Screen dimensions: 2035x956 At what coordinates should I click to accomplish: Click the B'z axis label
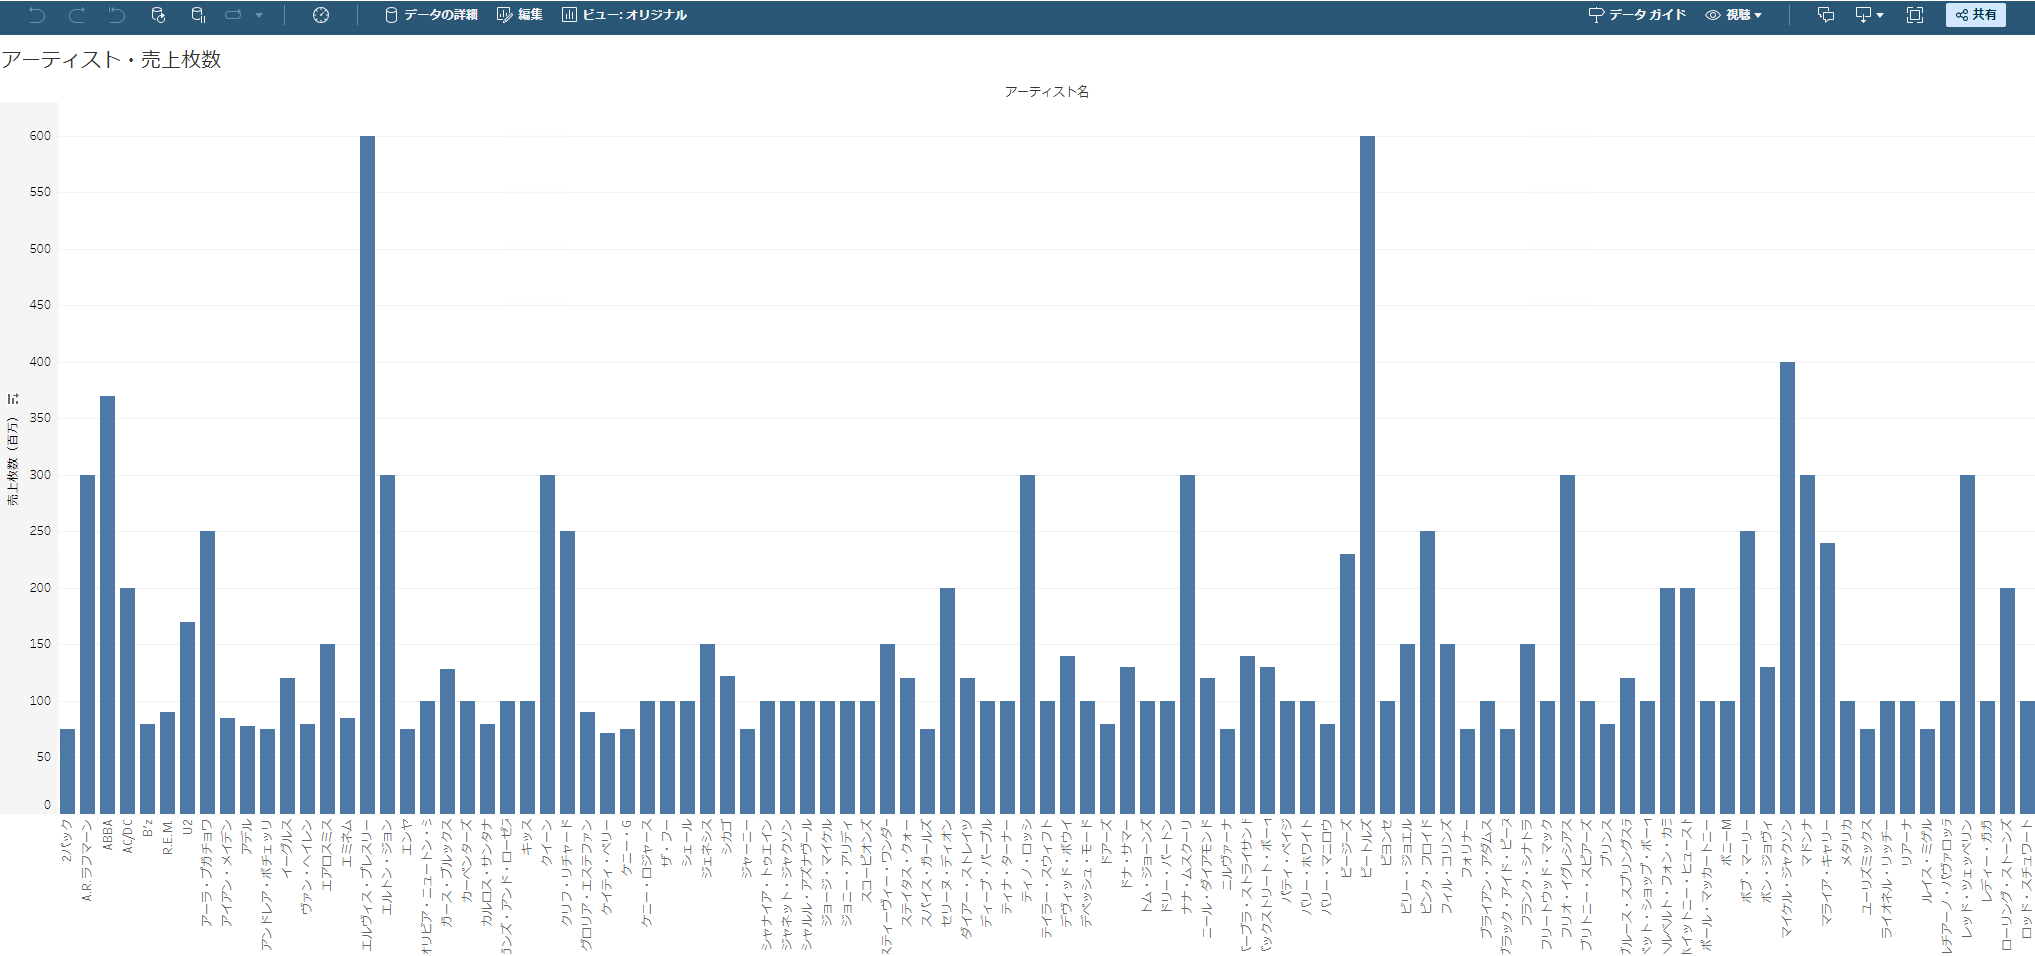(x=147, y=829)
